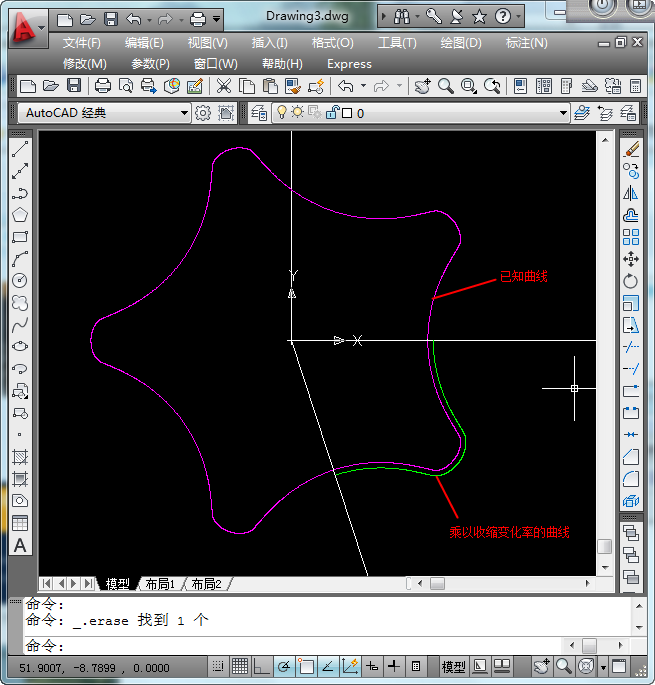Click the Cut scissors icon
This screenshot has width=655, height=685.
(224, 86)
